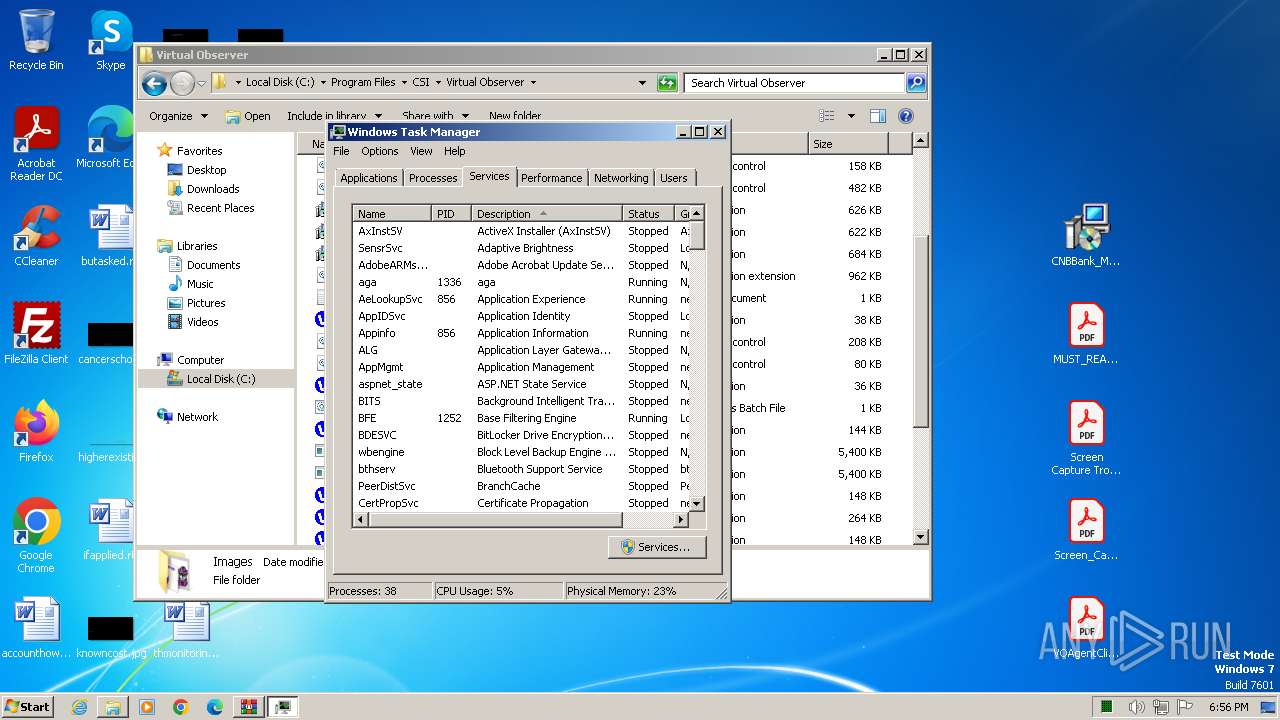This screenshot has height=720, width=1280.
Task: Open the Options menu in Task Manager
Action: click(380, 151)
